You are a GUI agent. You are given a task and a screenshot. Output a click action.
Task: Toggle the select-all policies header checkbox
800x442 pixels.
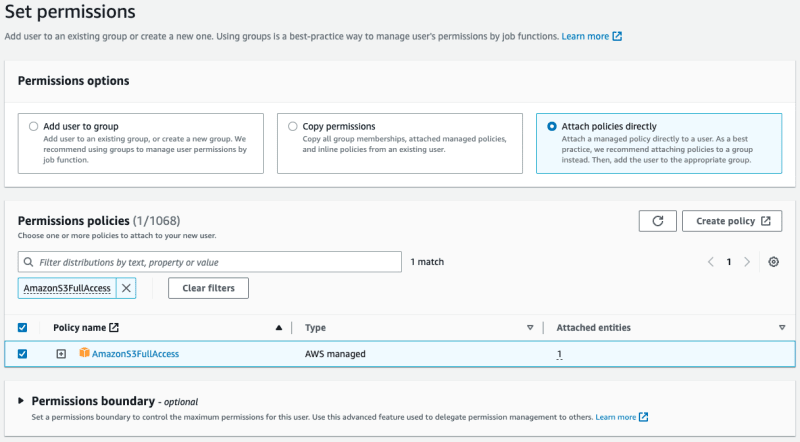22,328
